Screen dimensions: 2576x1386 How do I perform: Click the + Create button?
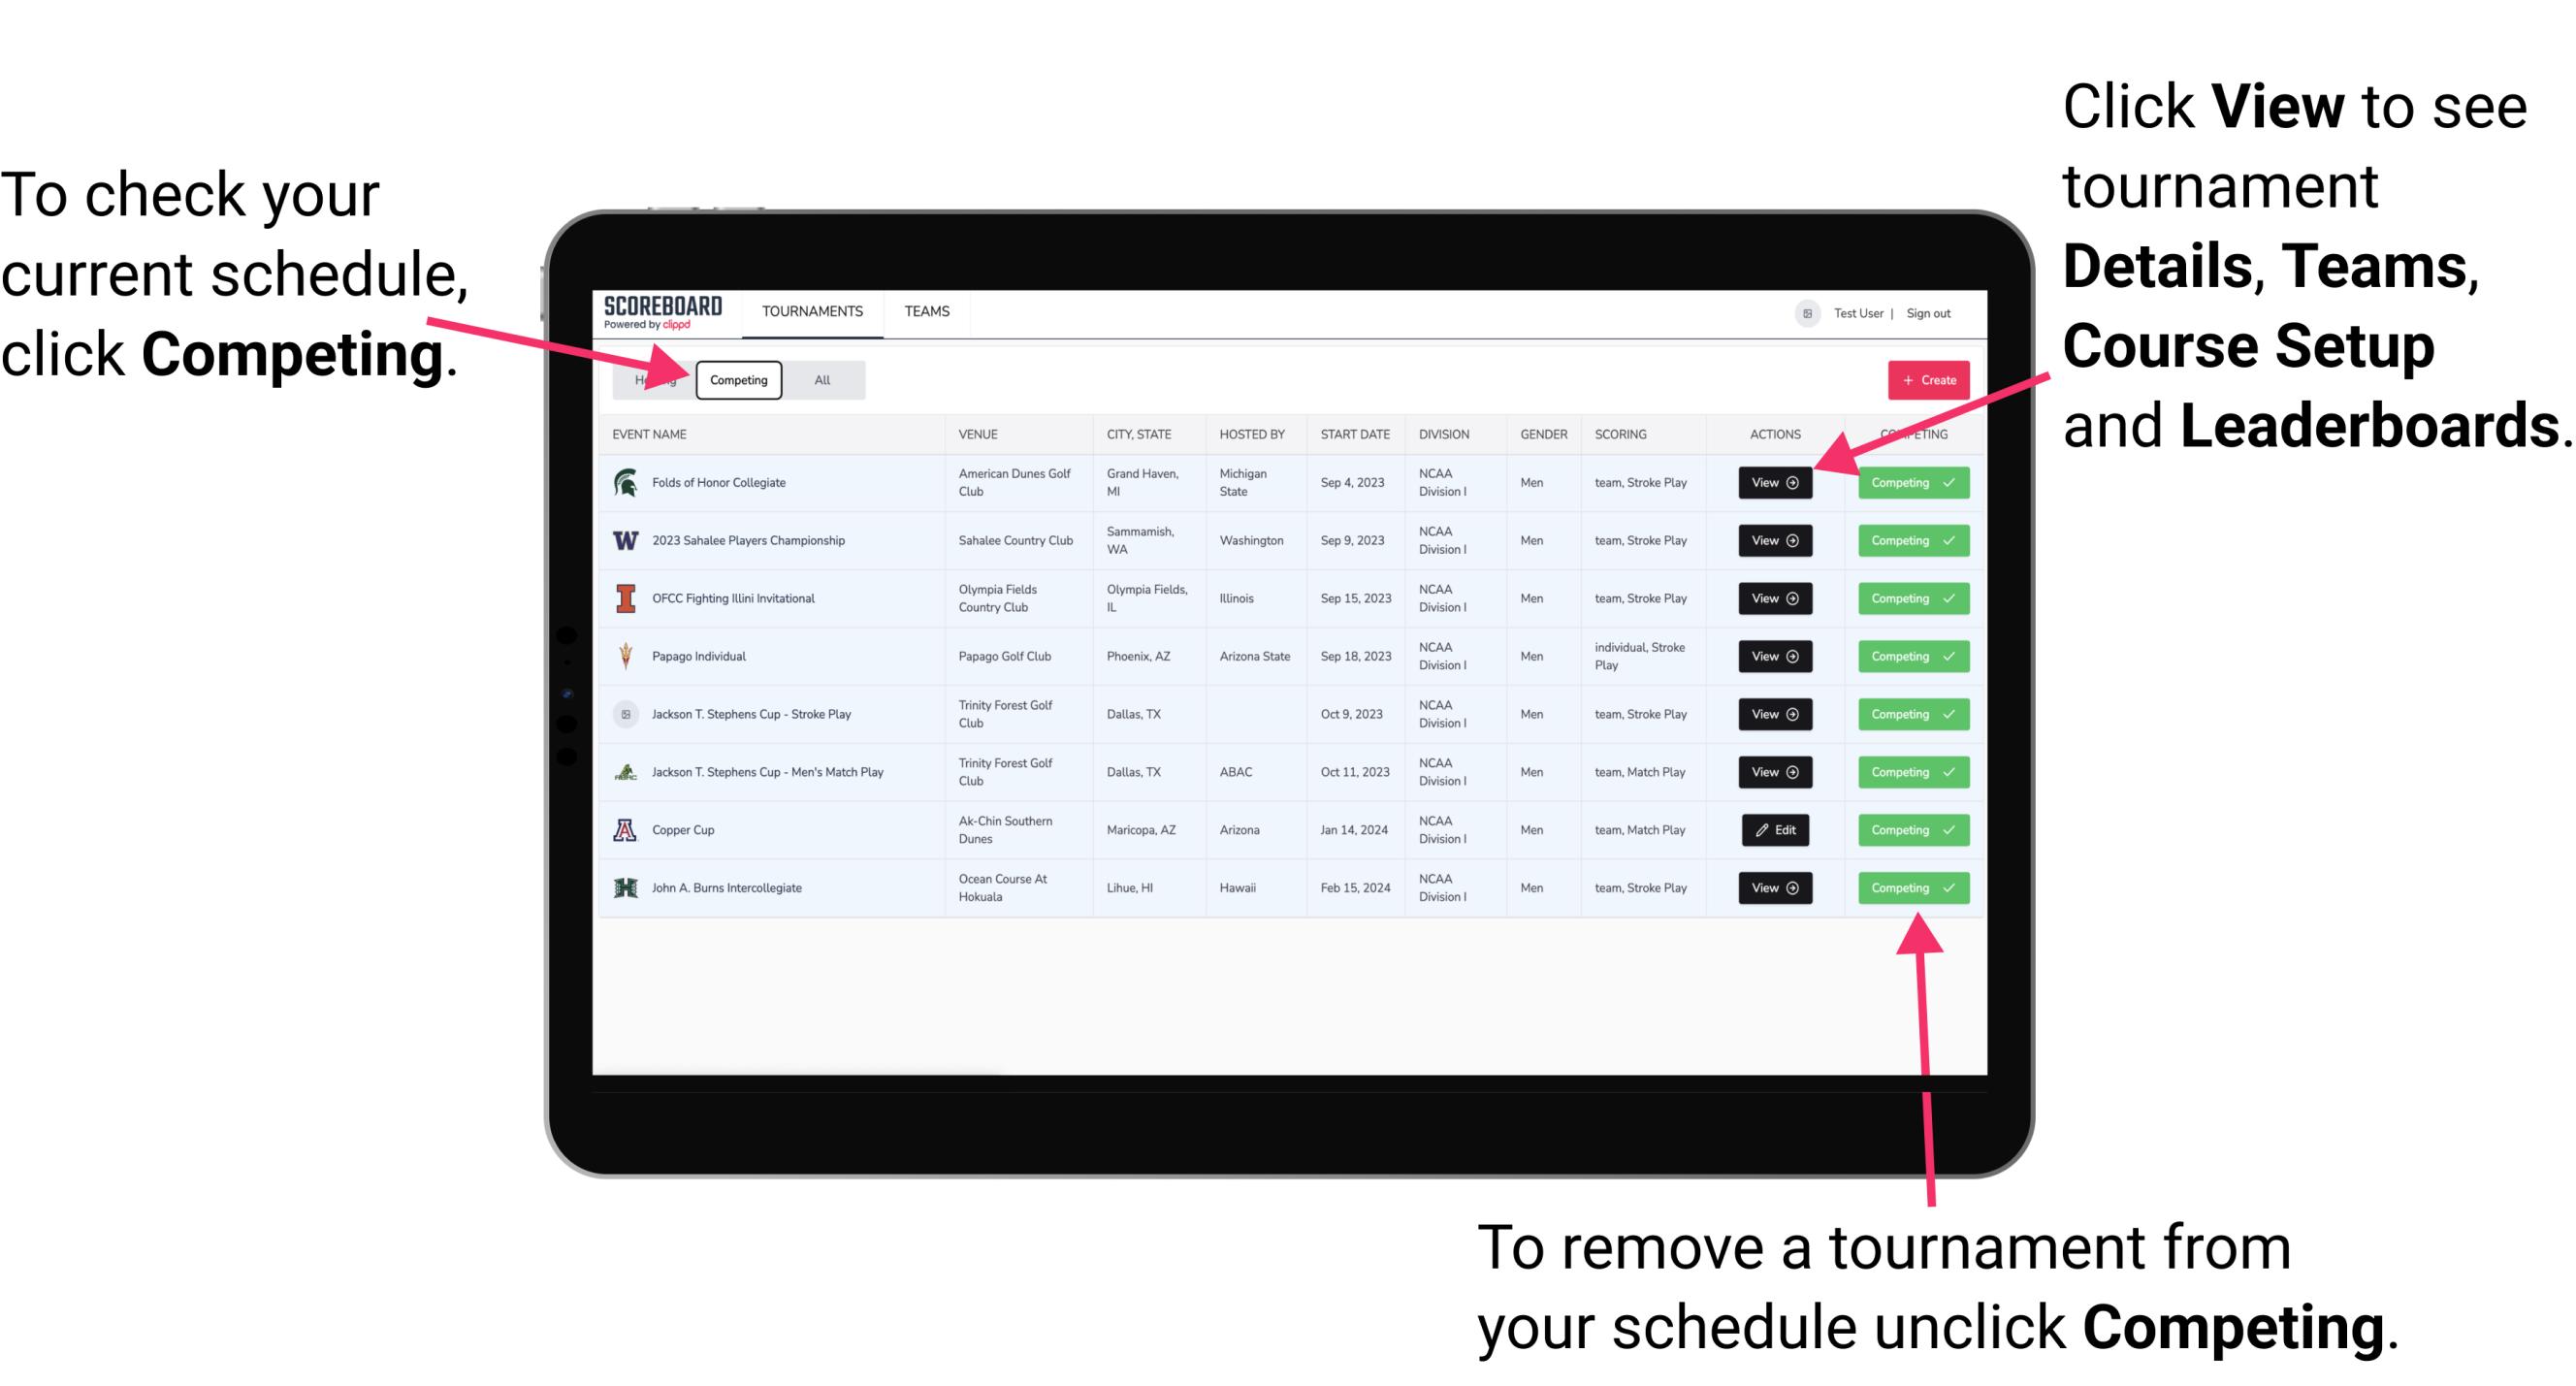tap(1924, 379)
